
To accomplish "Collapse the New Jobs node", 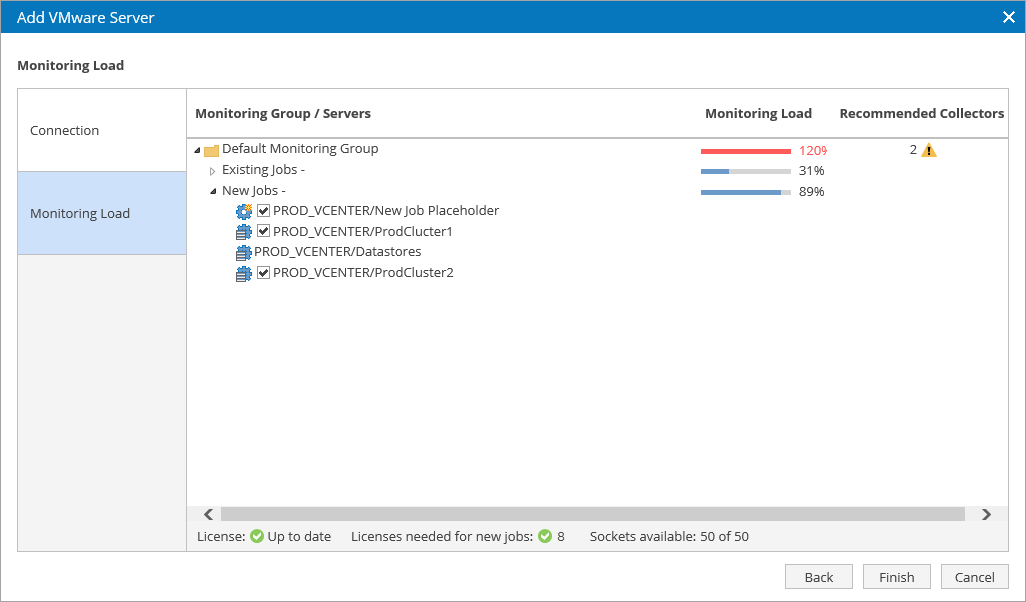I will 213,192.
